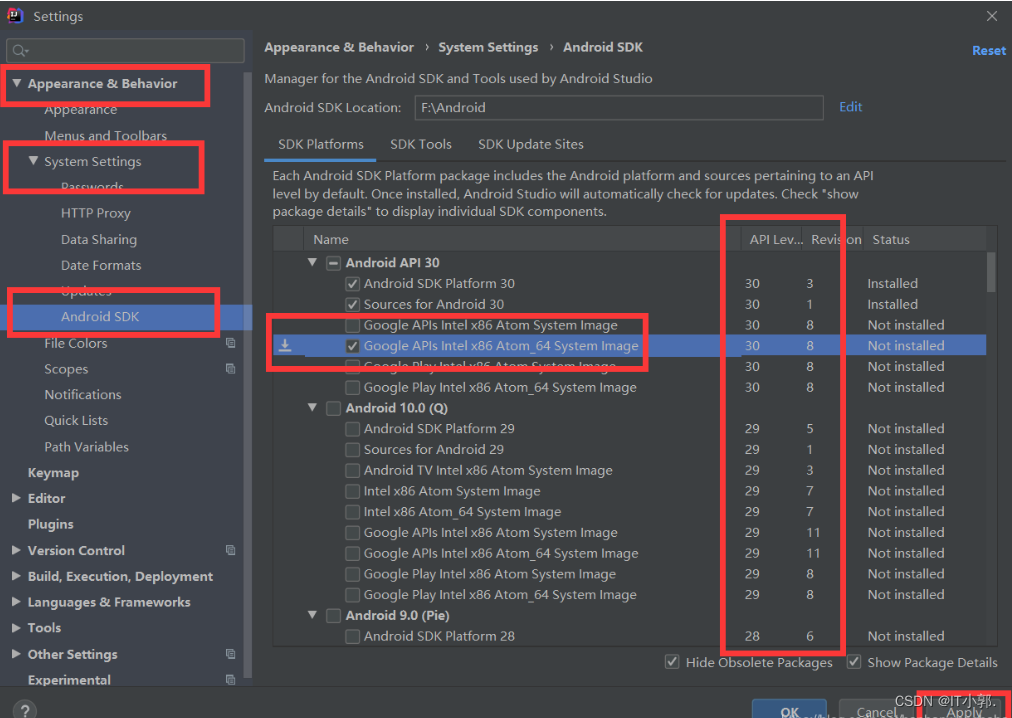The image size is (1012, 718).
Task: Check Android SDK Platform 29 checkbox
Action: [x=353, y=429]
